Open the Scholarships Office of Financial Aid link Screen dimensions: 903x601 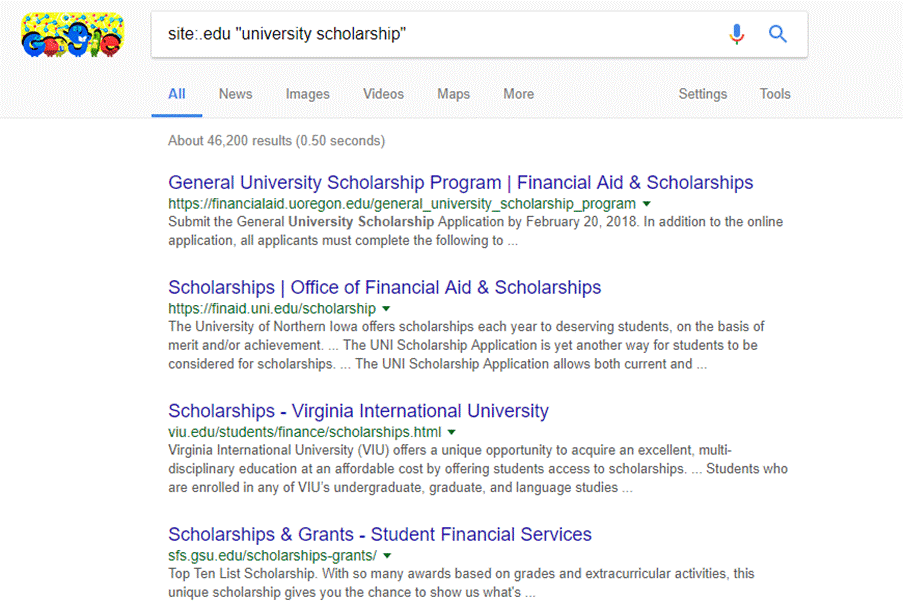[384, 288]
